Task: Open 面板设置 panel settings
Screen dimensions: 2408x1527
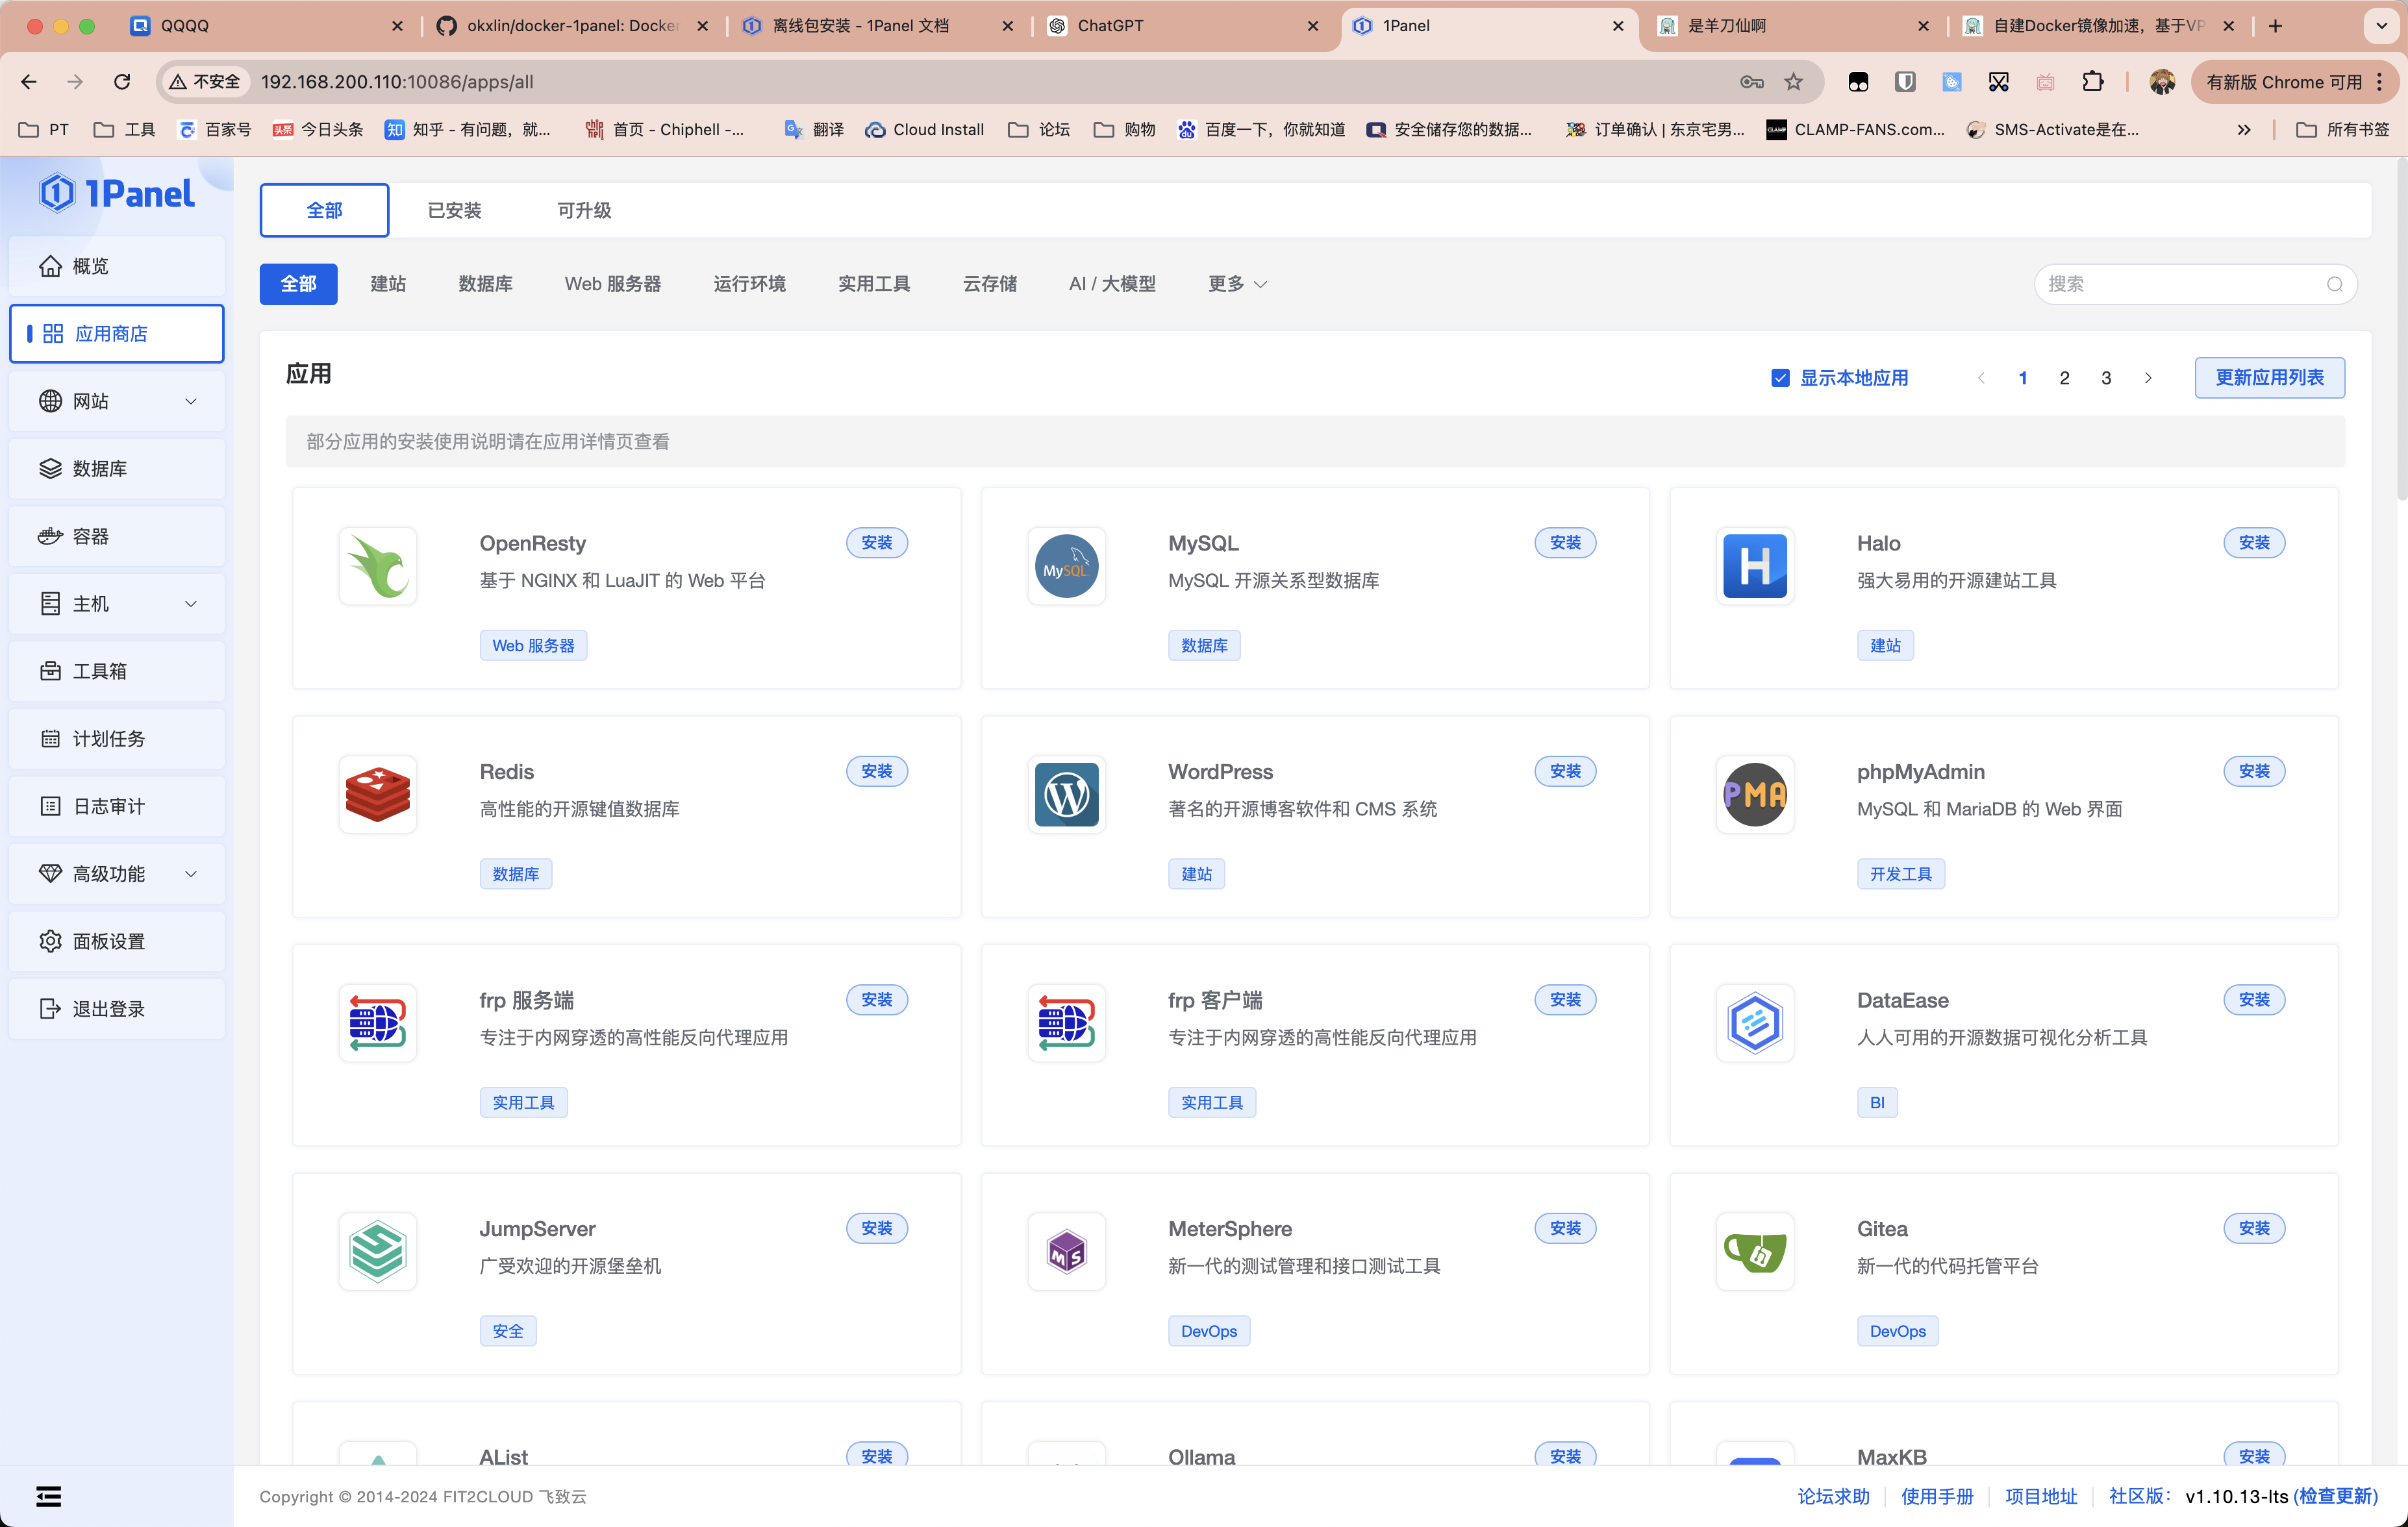Action: pos(116,941)
